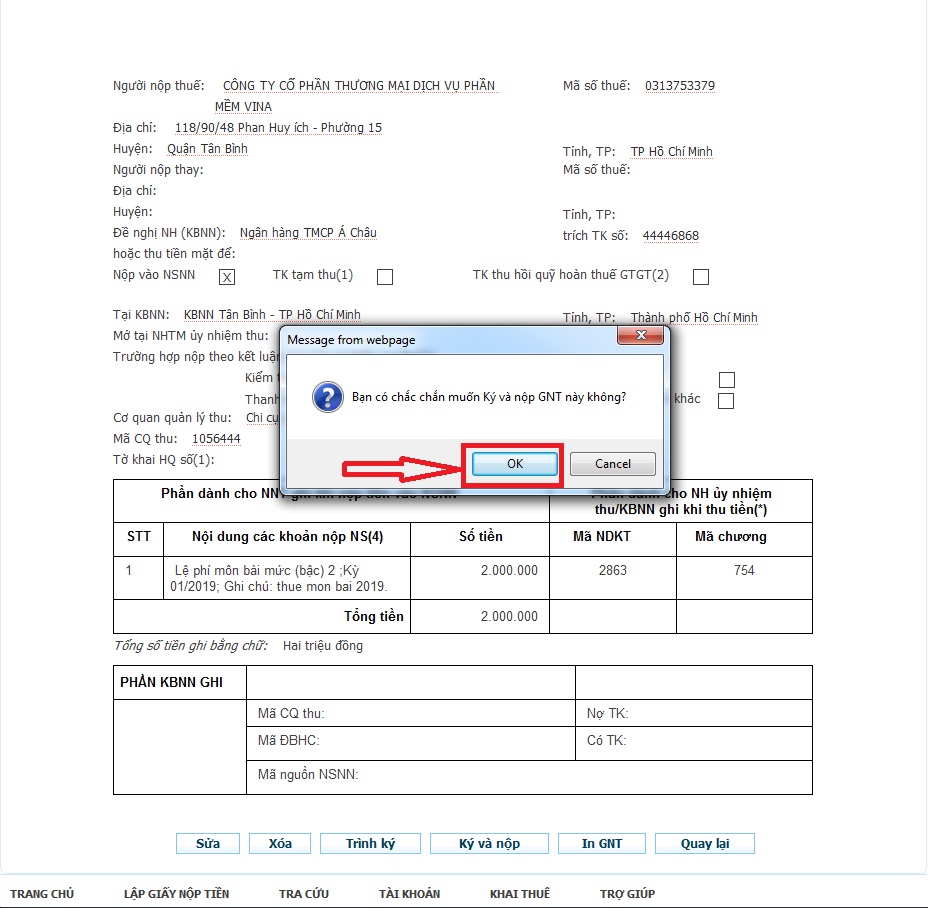The width and height of the screenshot is (928, 908).
Task: Click the In GNT button
Action: tap(601, 843)
